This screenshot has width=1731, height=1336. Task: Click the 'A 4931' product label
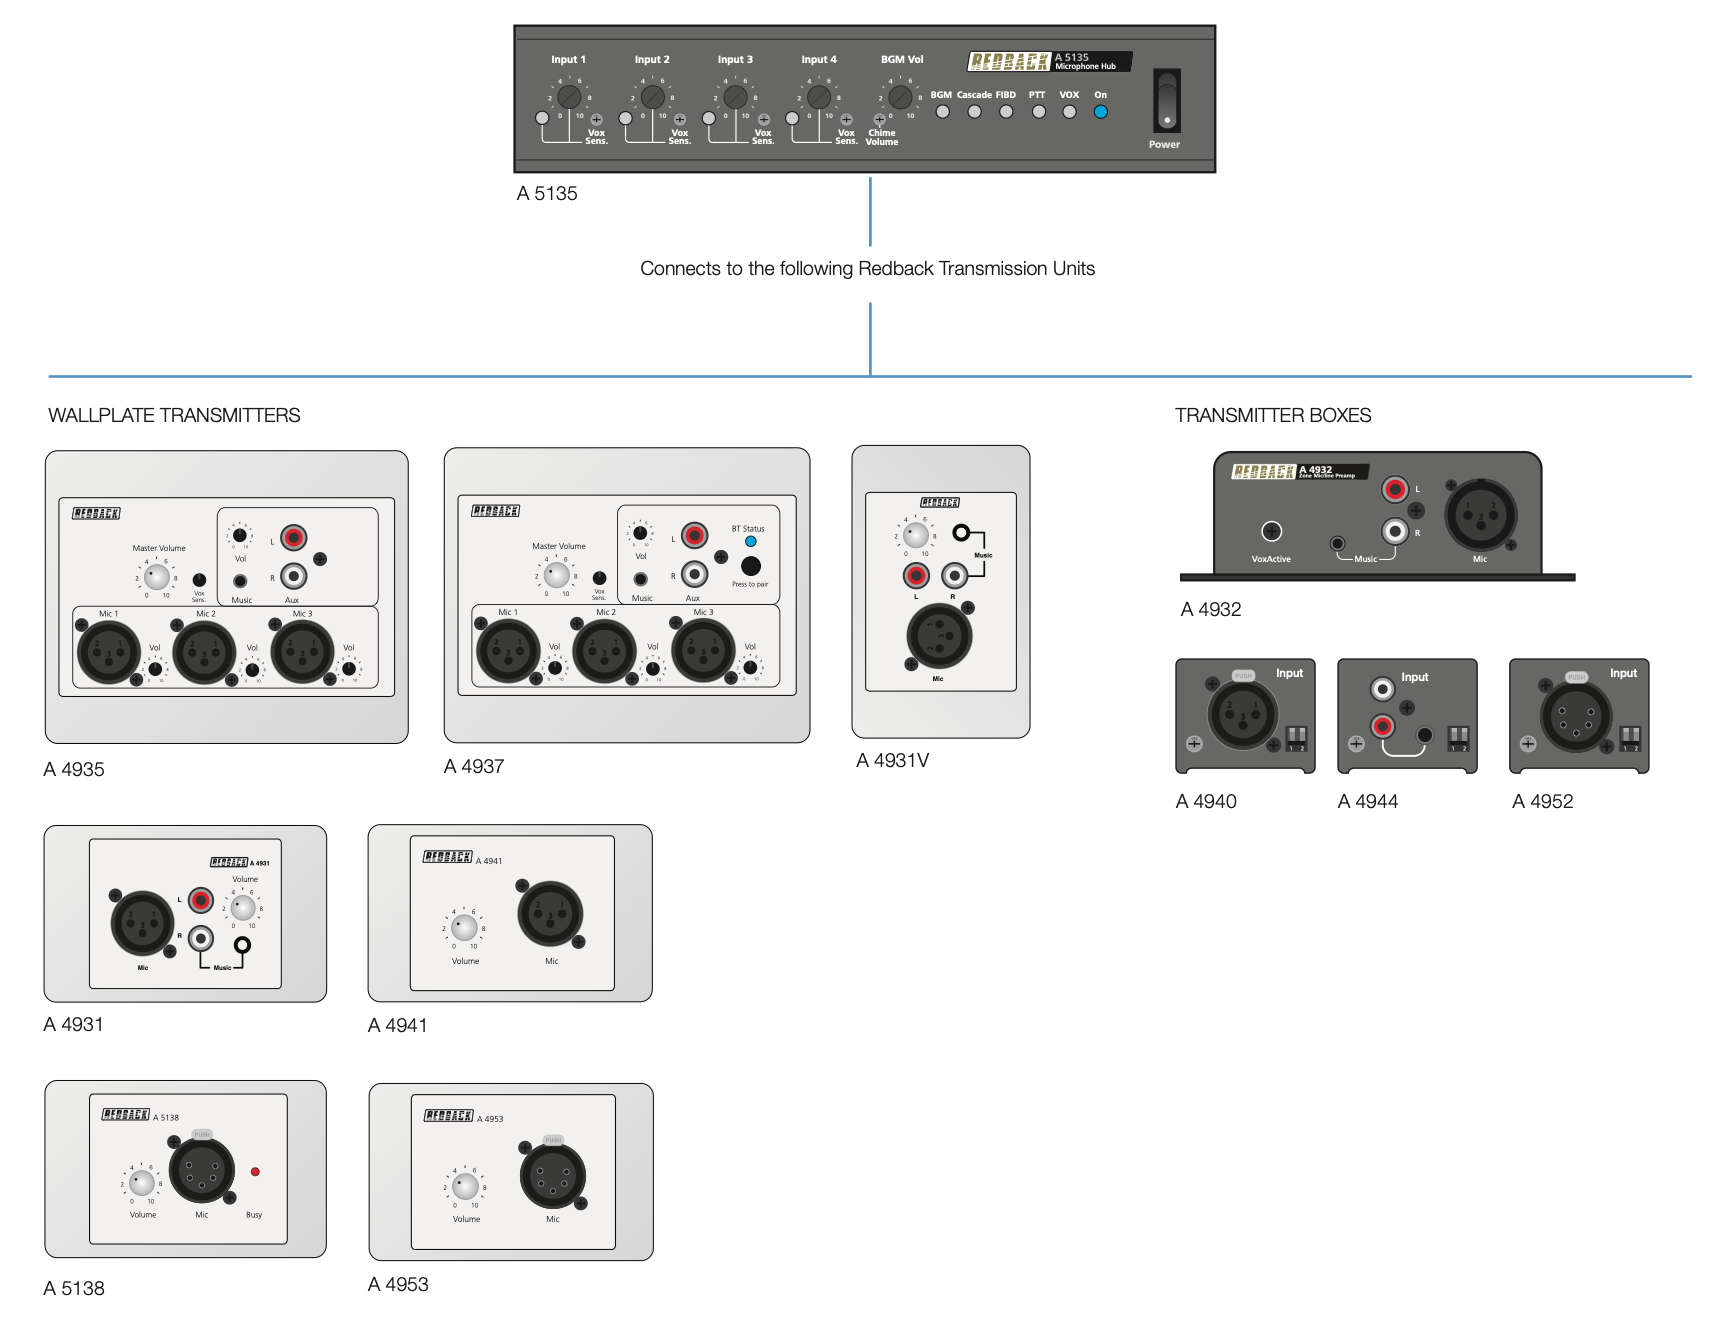[73, 1024]
